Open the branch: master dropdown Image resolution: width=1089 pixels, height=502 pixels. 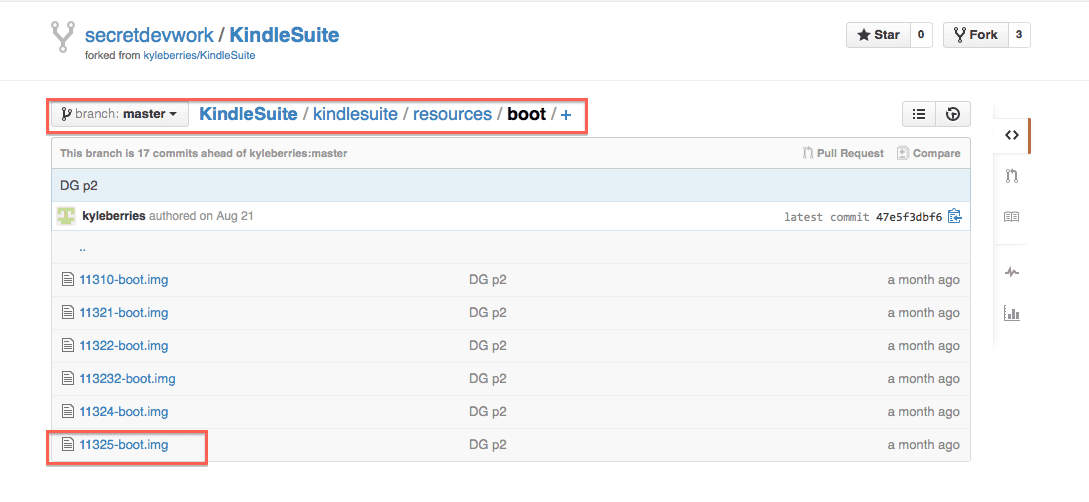[120, 114]
